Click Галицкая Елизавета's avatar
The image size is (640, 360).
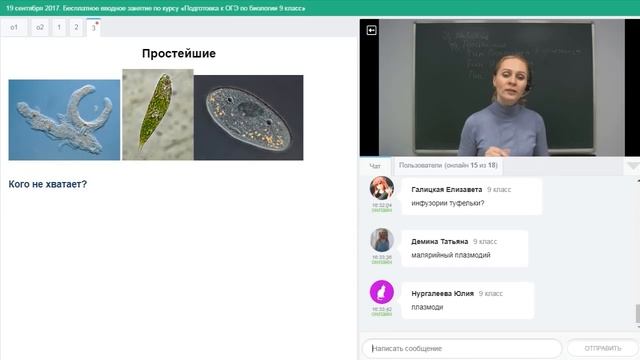(x=382, y=188)
